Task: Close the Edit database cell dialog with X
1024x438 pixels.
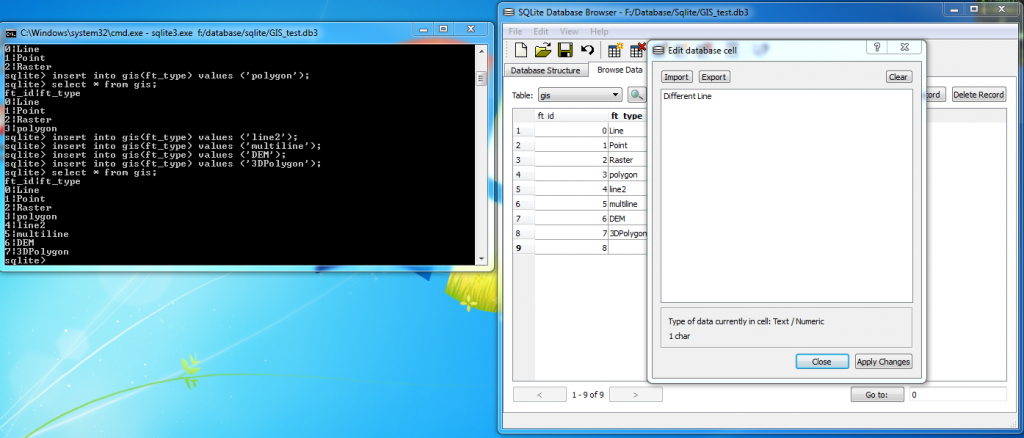Action: click(x=904, y=47)
